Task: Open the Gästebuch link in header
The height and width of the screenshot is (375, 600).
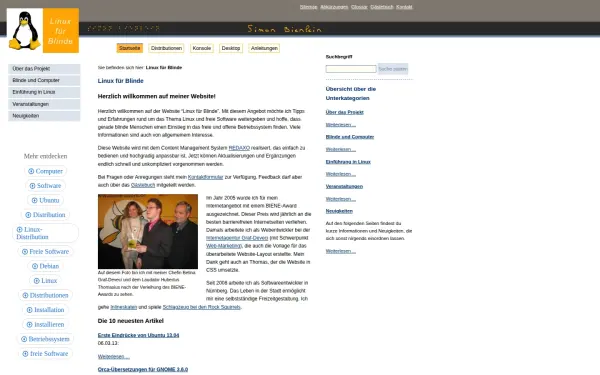Action: pyautogui.click(x=382, y=7)
